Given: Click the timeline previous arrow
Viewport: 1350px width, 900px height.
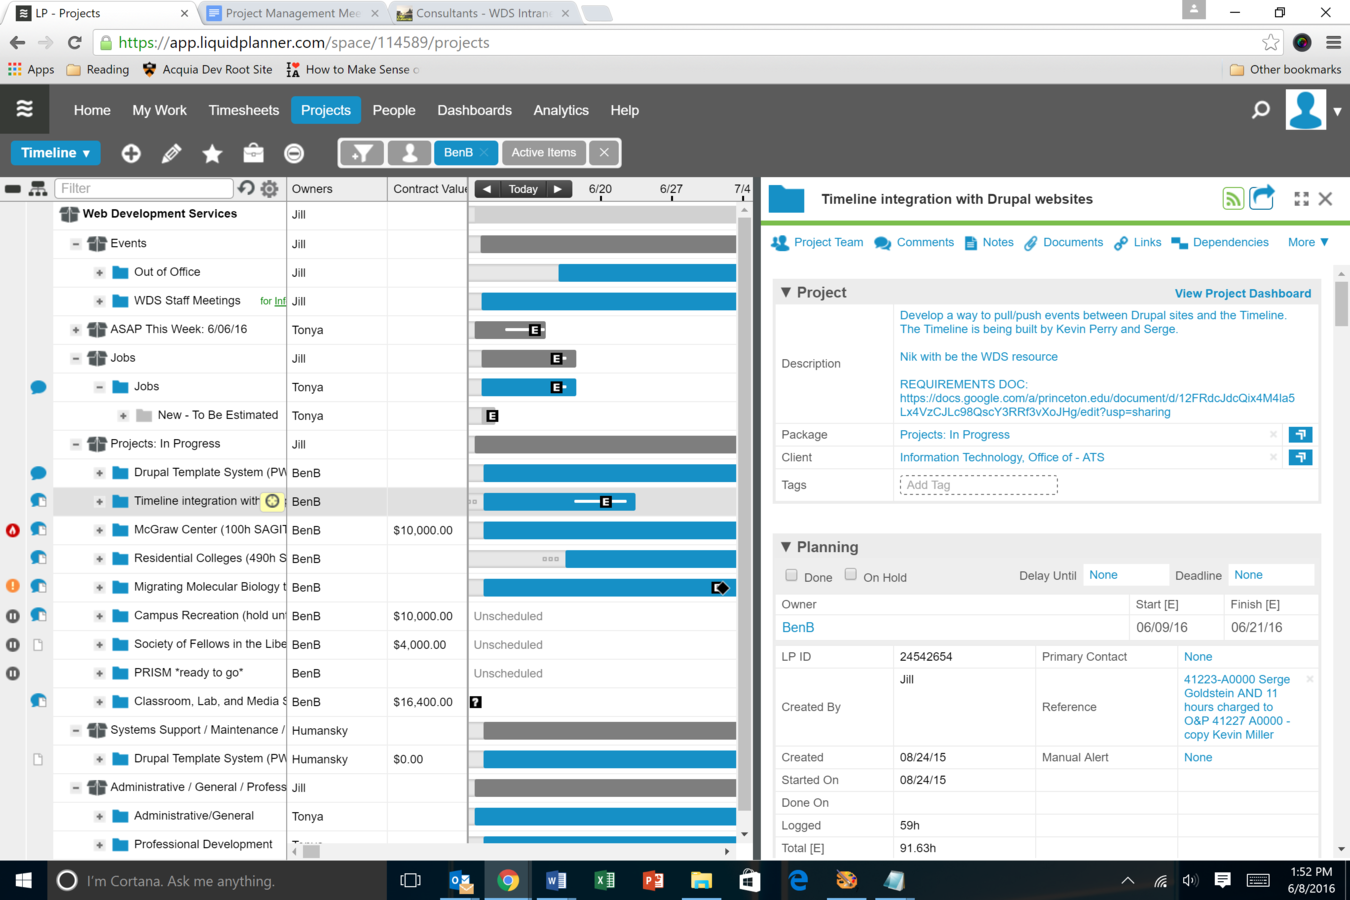Looking at the screenshot, I should [487, 189].
